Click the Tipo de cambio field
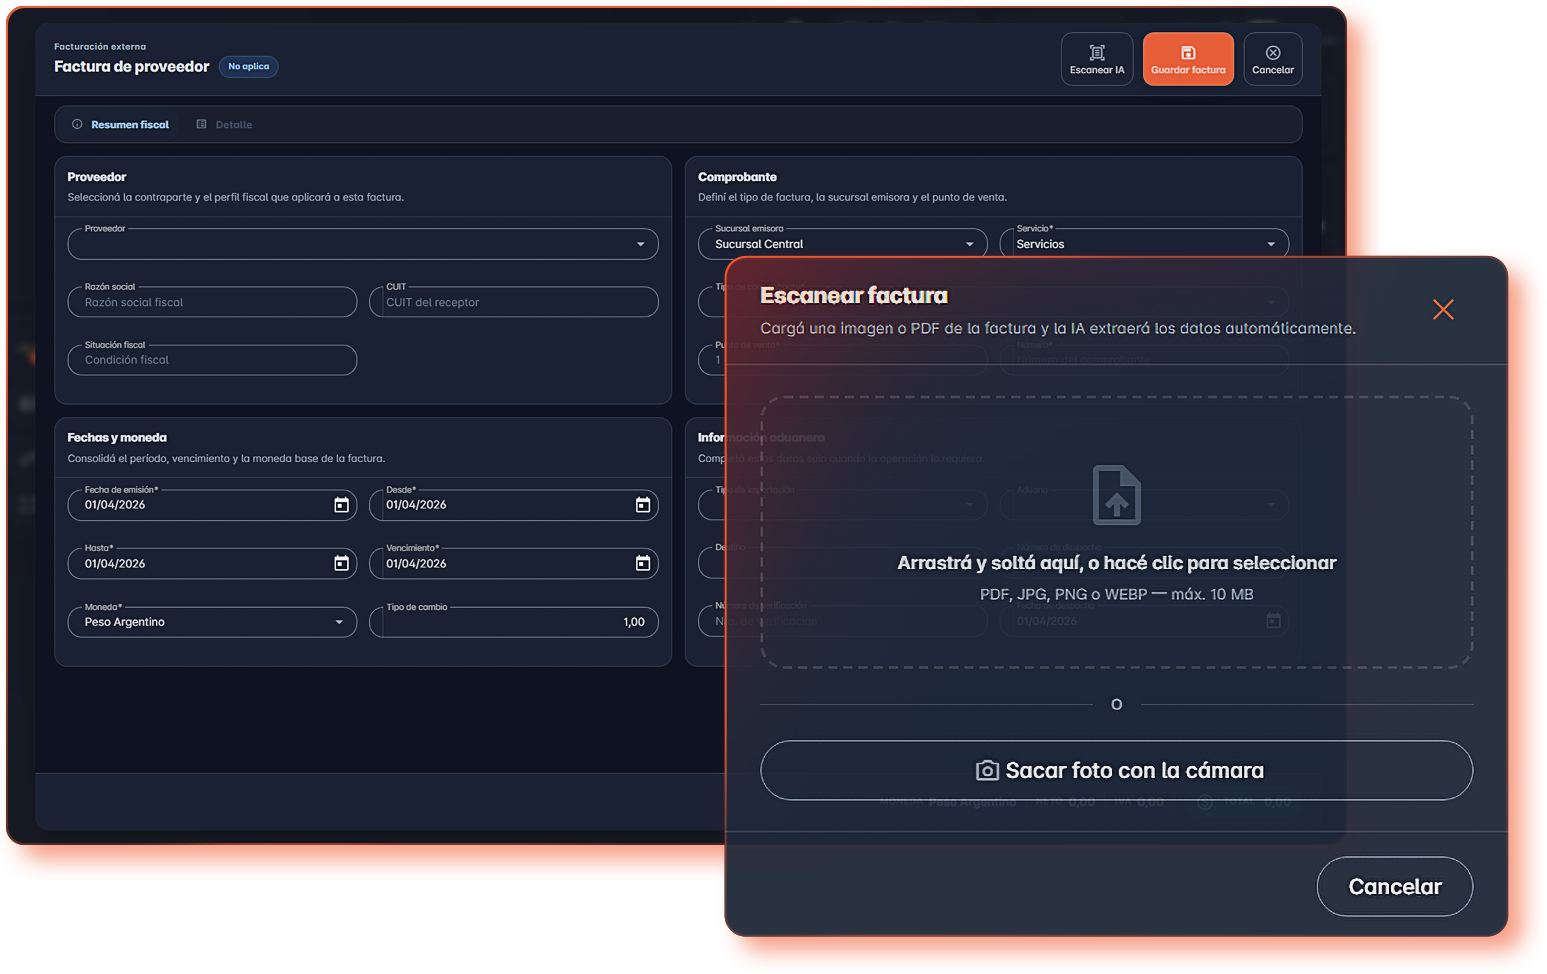The image size is (1547, 974). [514, 622]
